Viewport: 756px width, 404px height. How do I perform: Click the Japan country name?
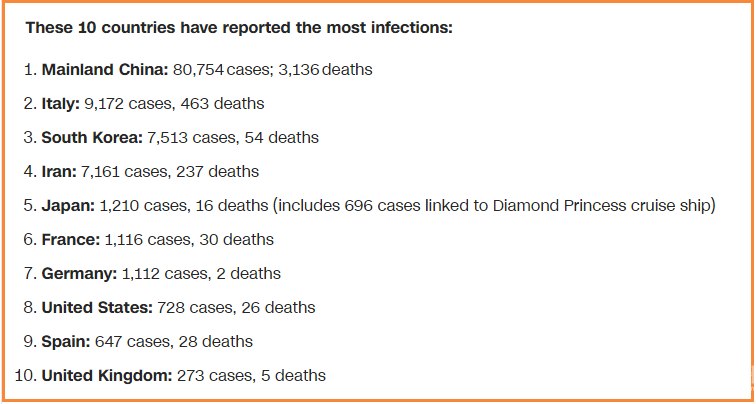pos(68,206)
